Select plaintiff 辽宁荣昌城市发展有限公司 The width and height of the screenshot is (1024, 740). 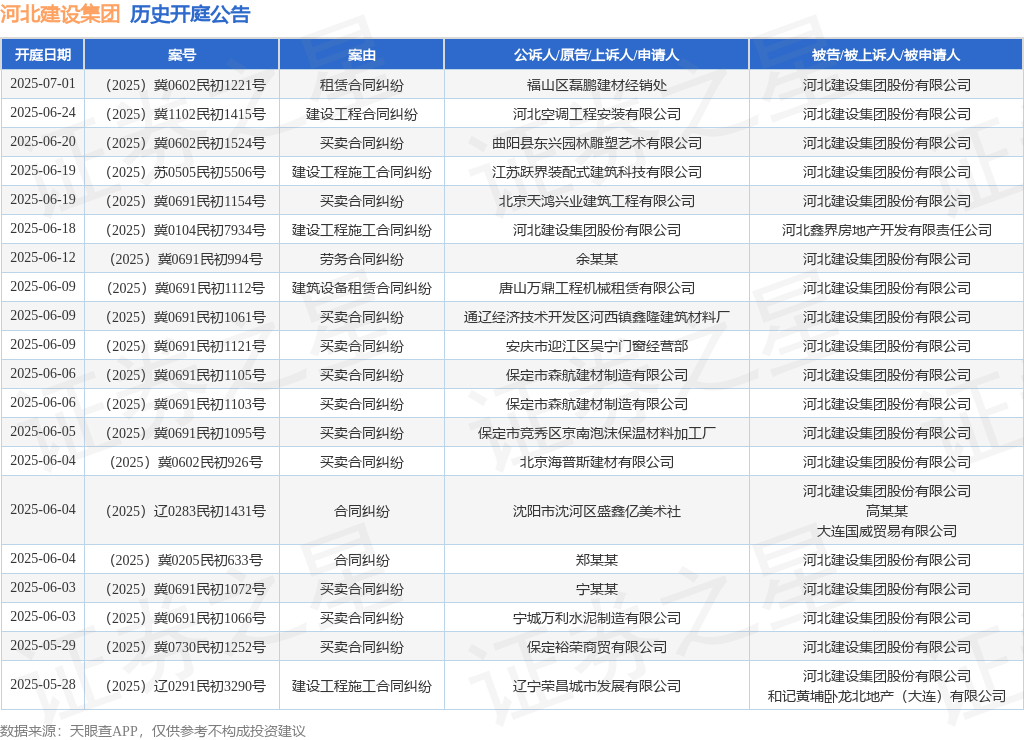(597, 686)
